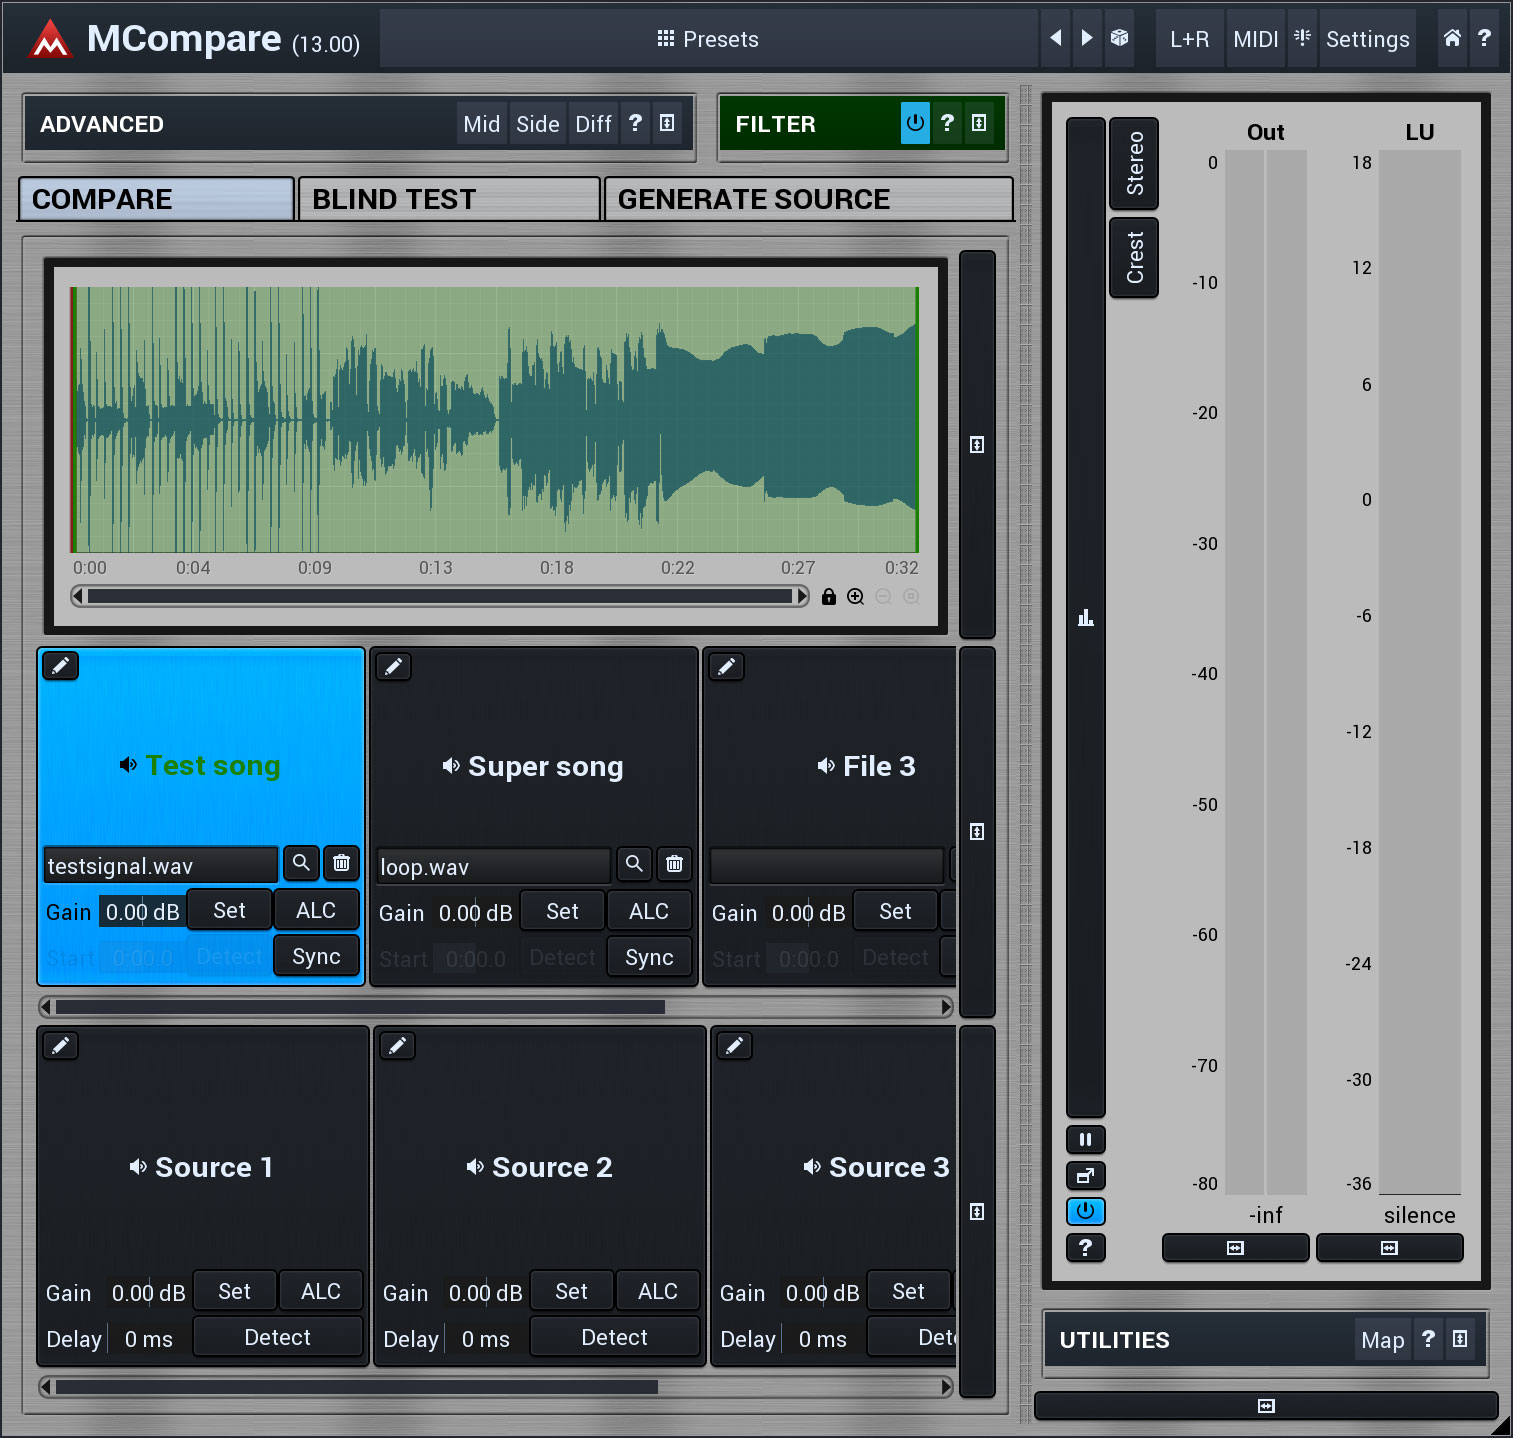Click the trash icon next to loop.wav
The image size is (1513, 1438).
(x=674, y=864)
